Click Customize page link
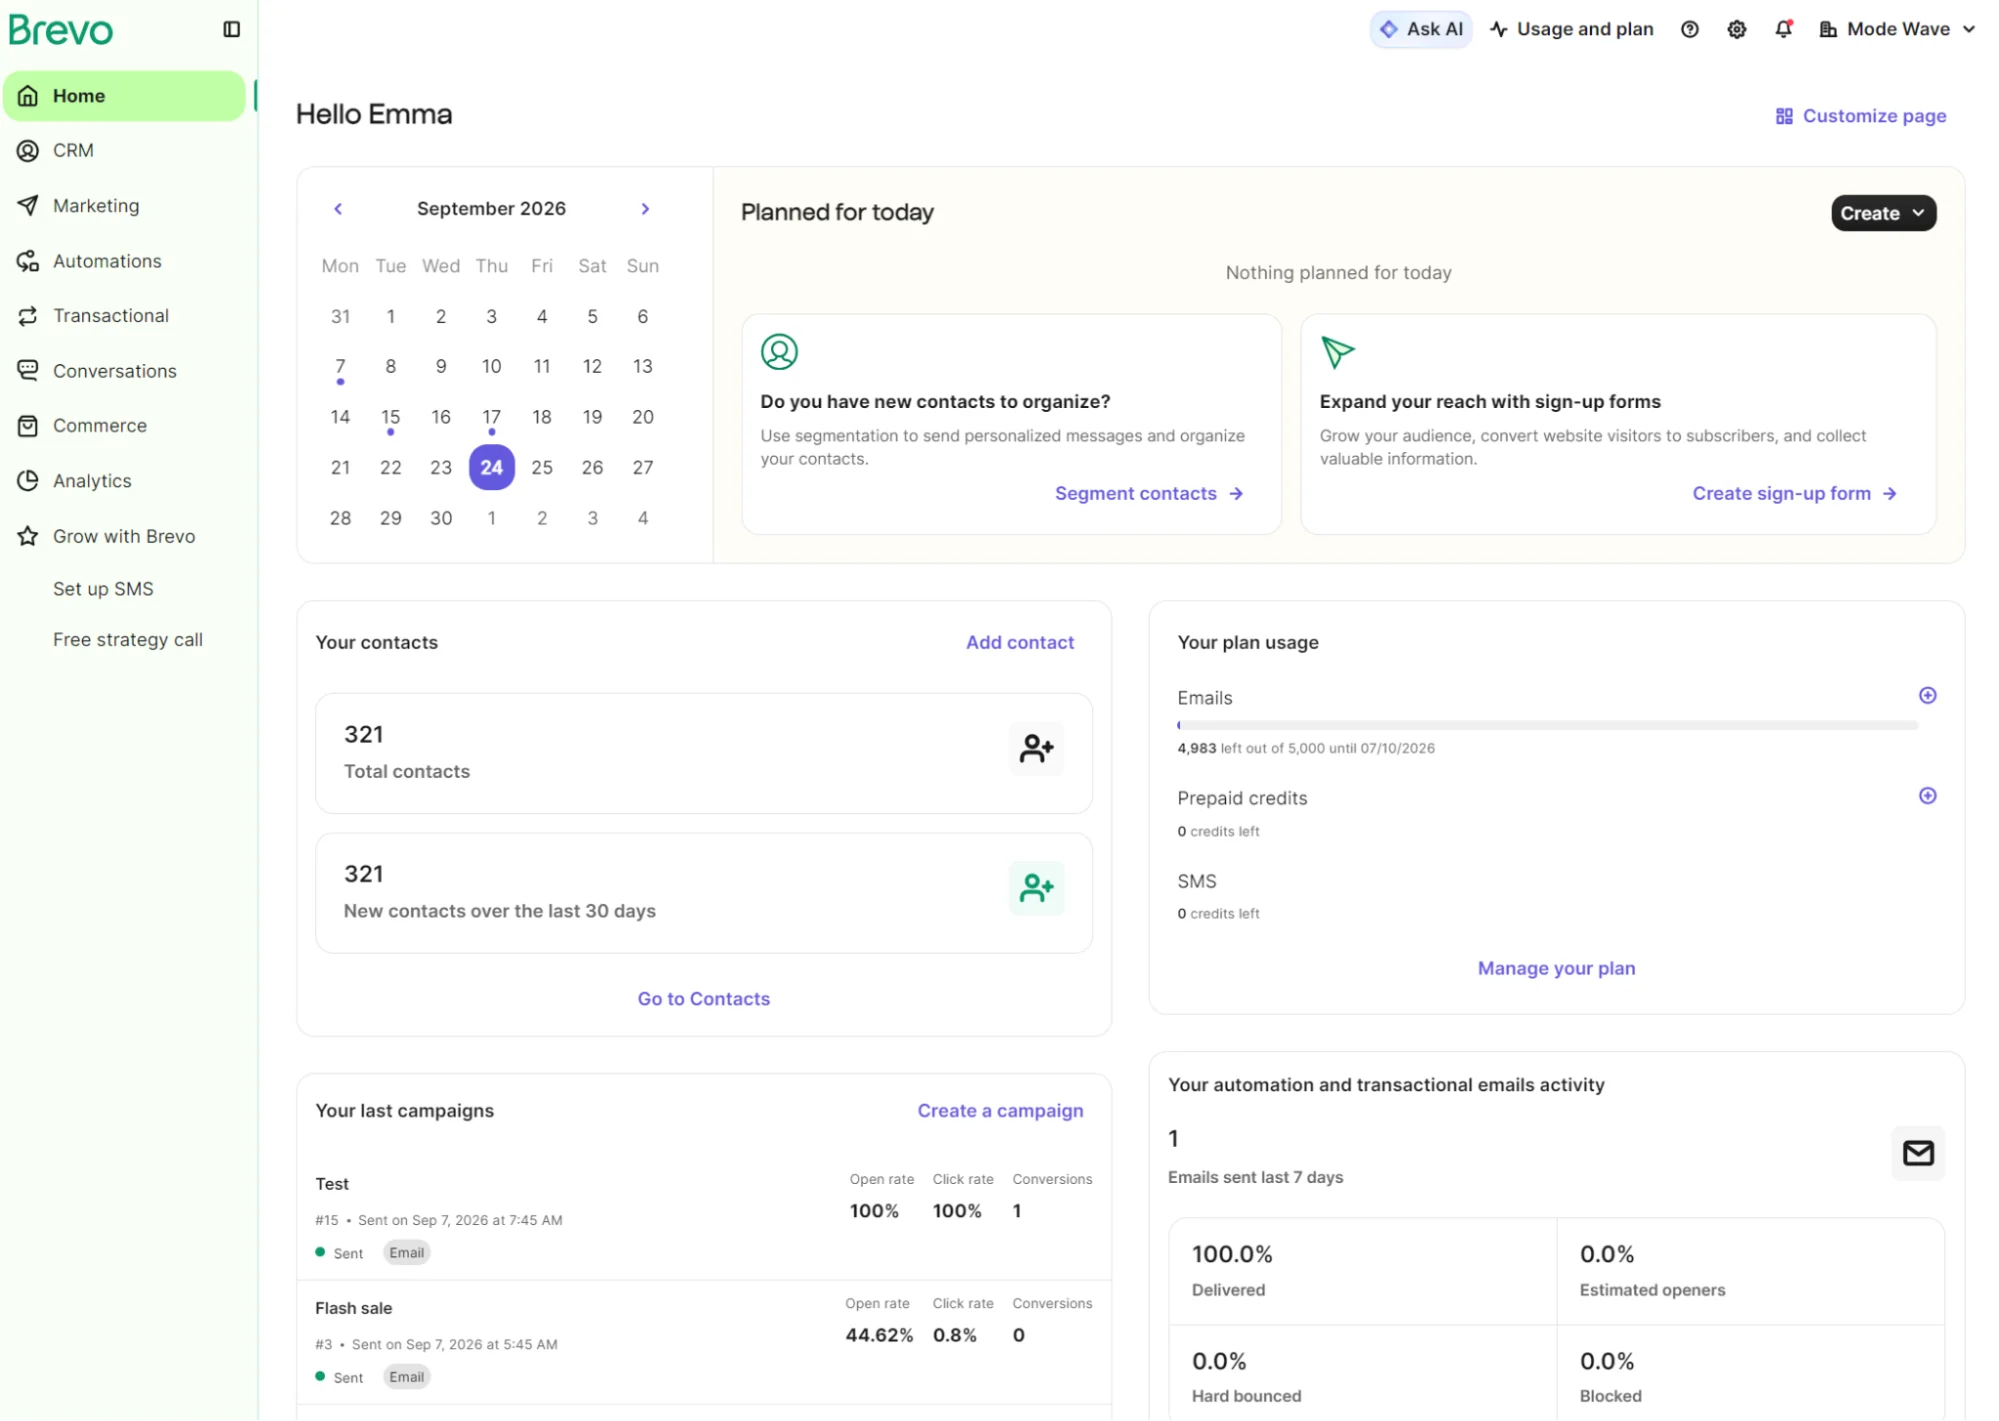 tap(1860, 116)
